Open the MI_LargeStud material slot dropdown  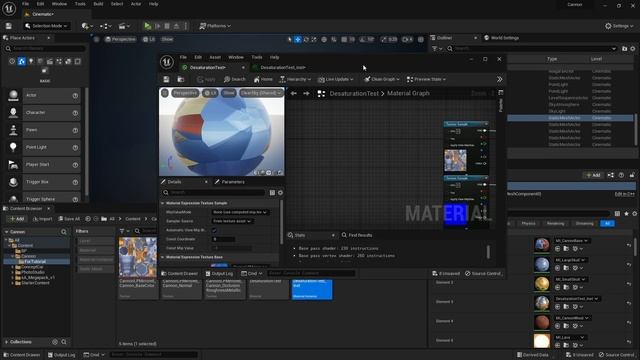(571, 260)
